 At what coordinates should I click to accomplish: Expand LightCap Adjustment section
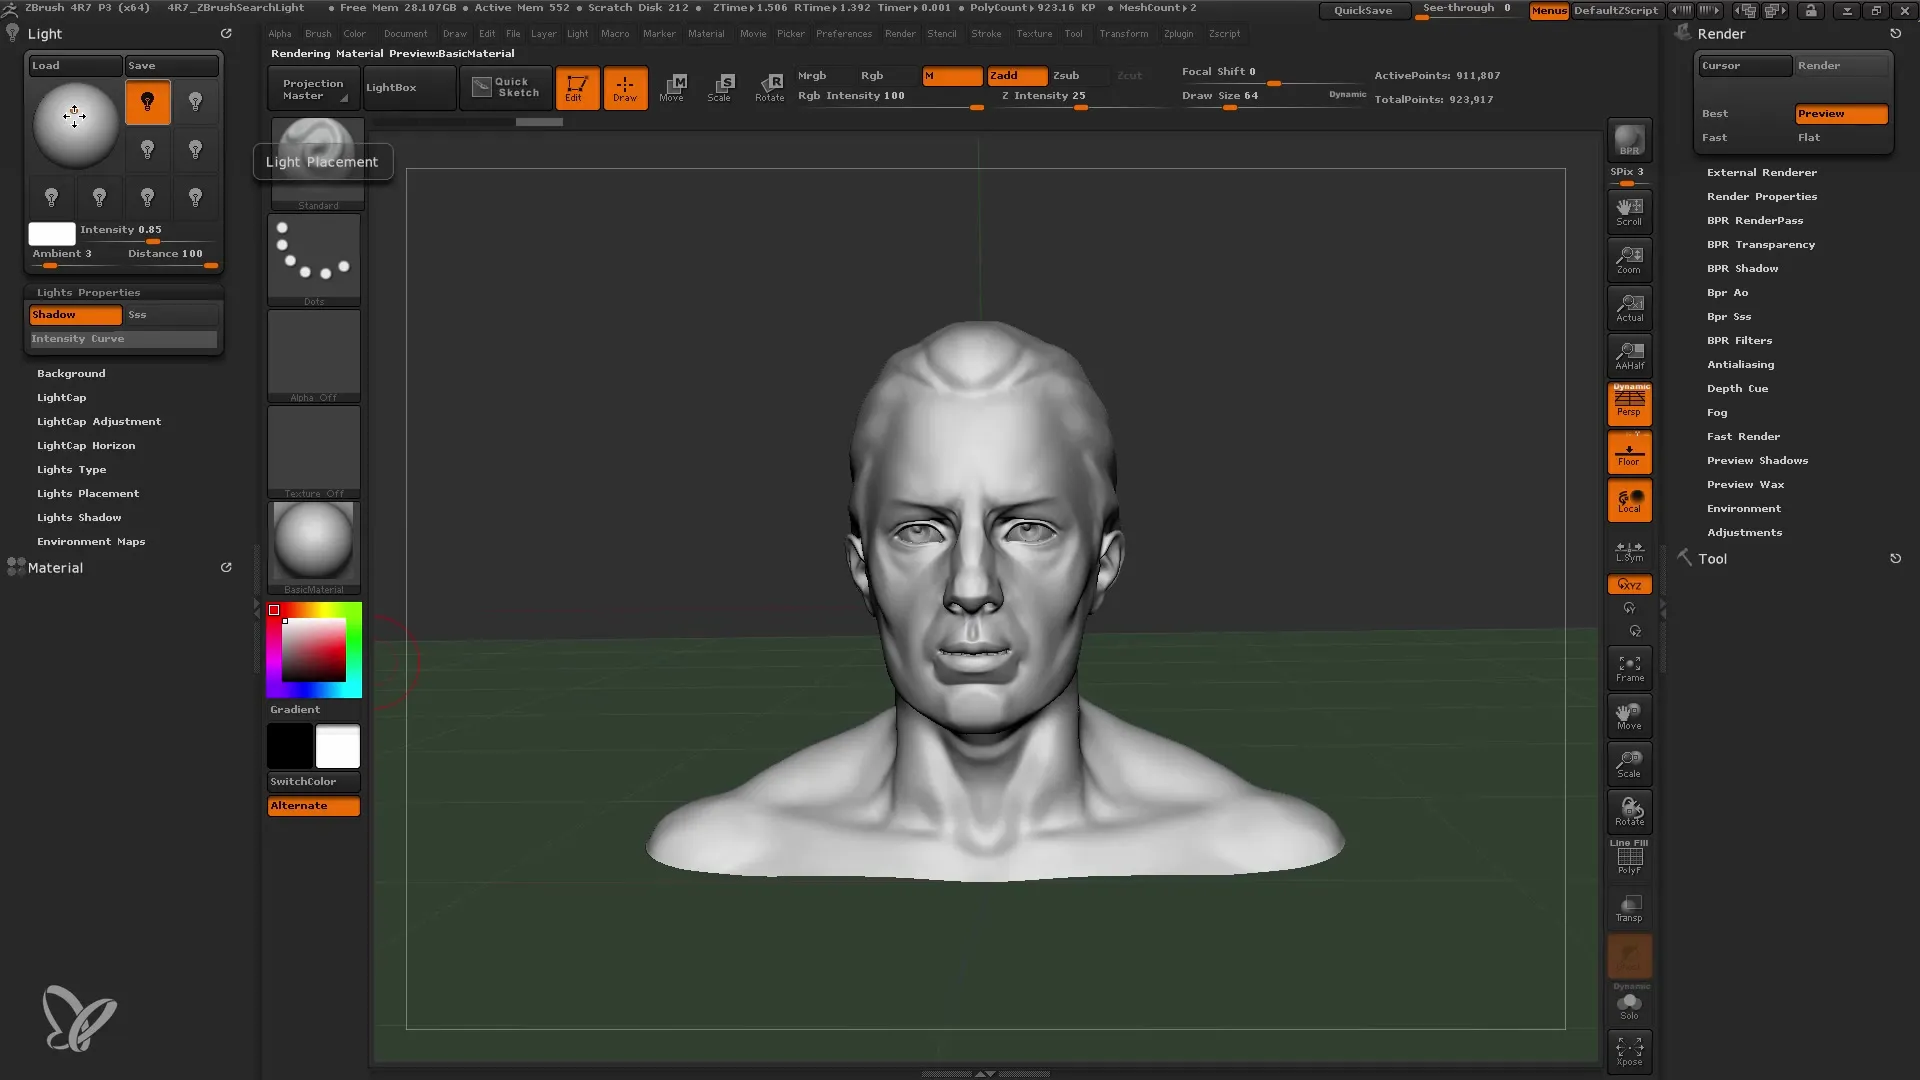(x=99, y=422)
